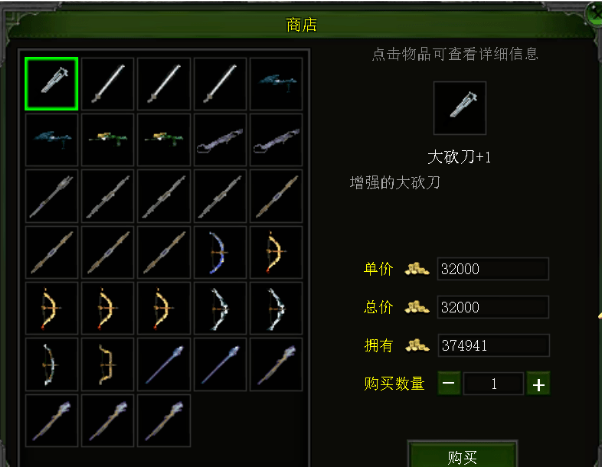
Task: Select the first blue-tipped staff item
Action: tap(164, 364)
